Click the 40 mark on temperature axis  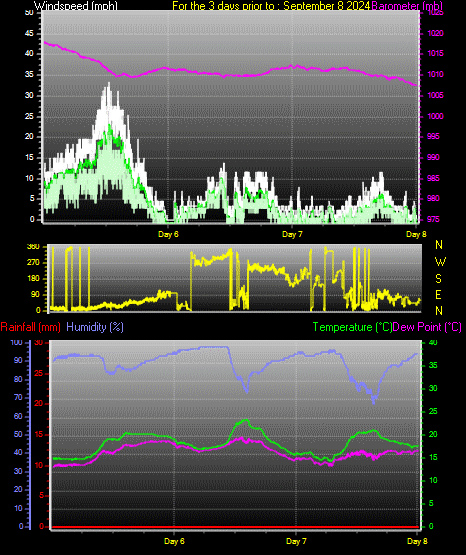pos(433,343)
